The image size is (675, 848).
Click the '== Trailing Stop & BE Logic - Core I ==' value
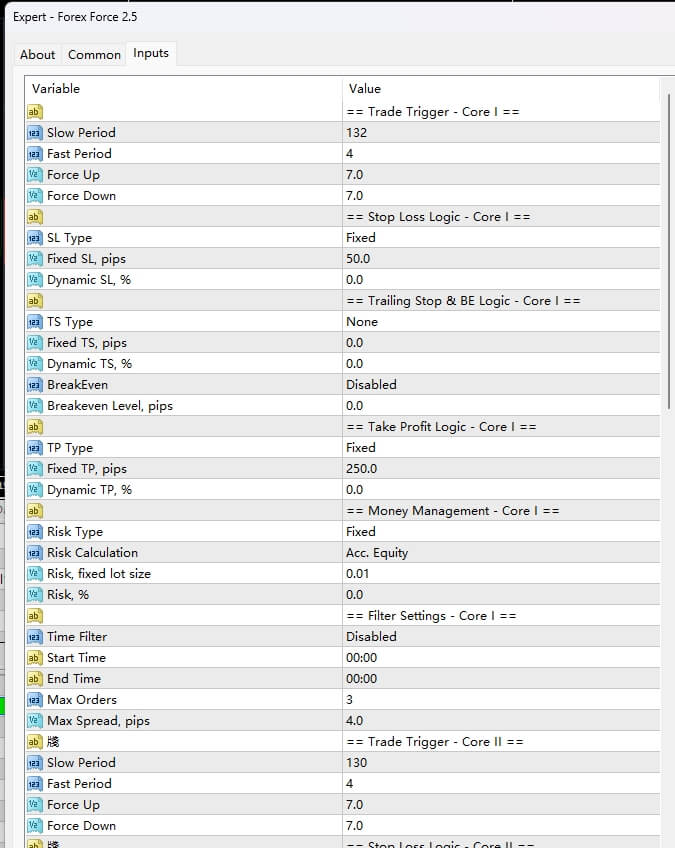463,301
